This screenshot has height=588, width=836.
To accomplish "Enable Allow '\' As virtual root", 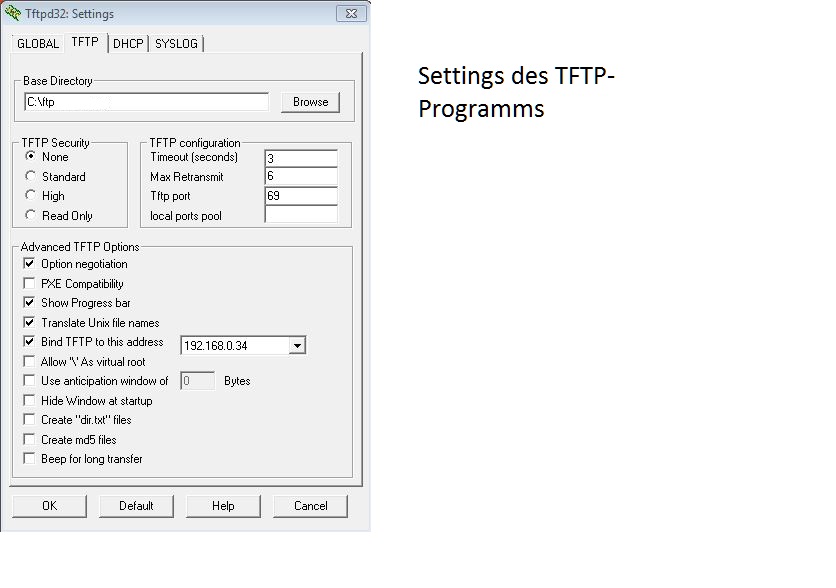I will click(29, 361).
